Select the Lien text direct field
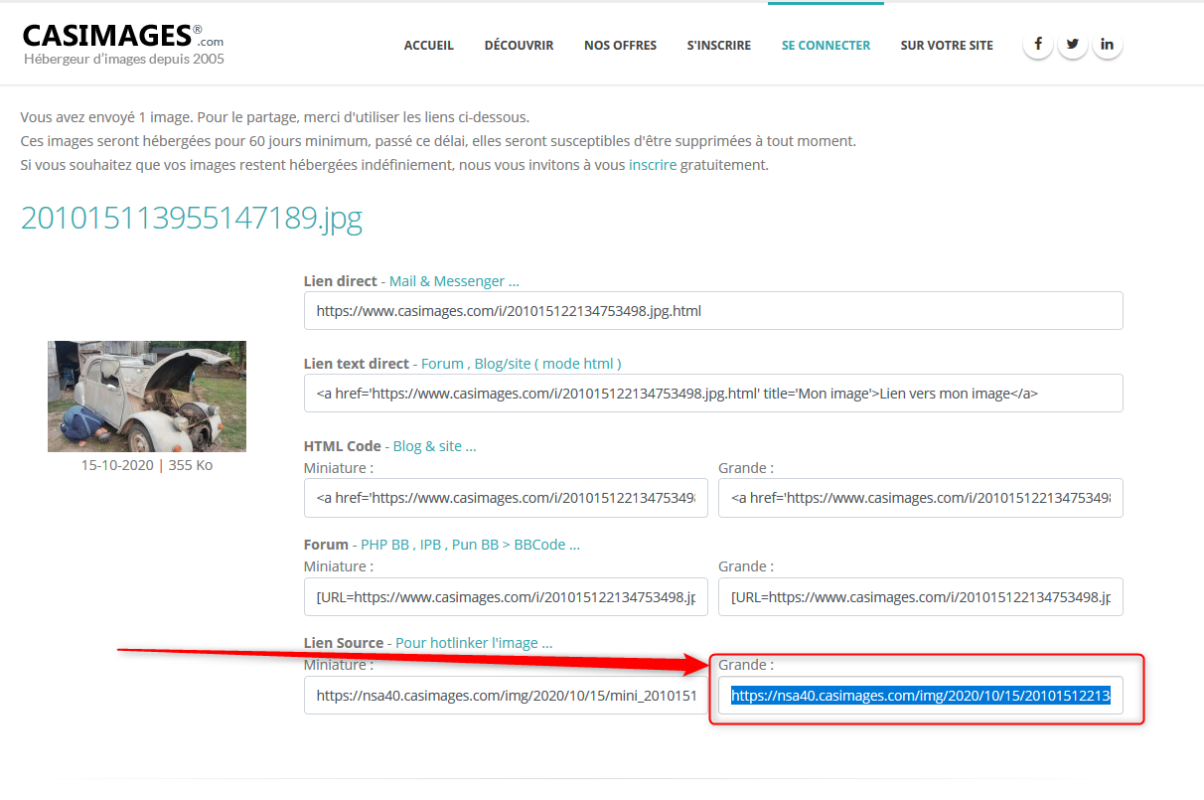The width and height of the screenshot is (1204, 800). (712, 394)
